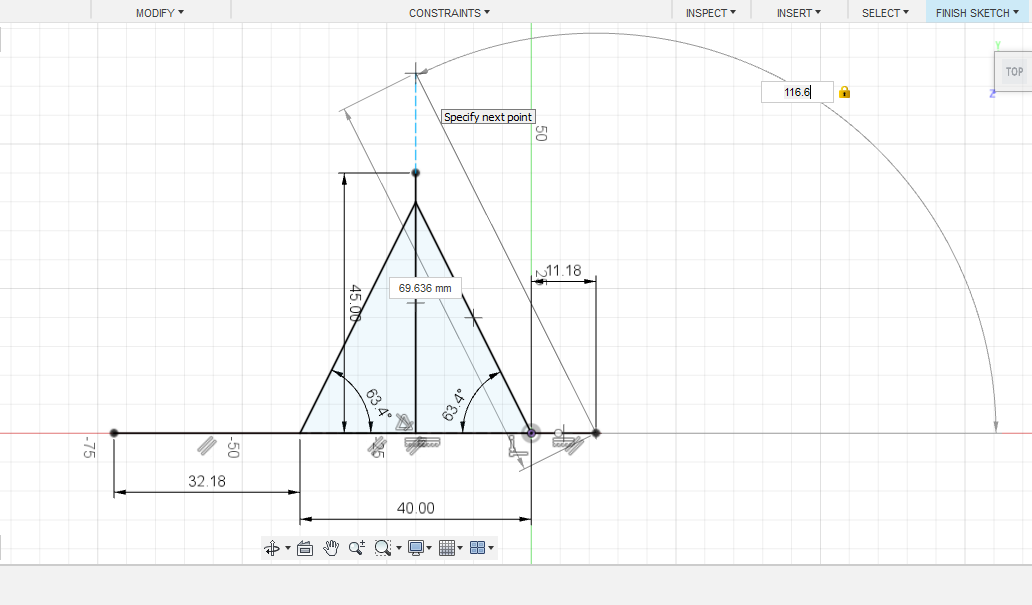Select the midpoint constraint triangle glyph
This screenshot has height=605, width=1032.
pos(404,423)
